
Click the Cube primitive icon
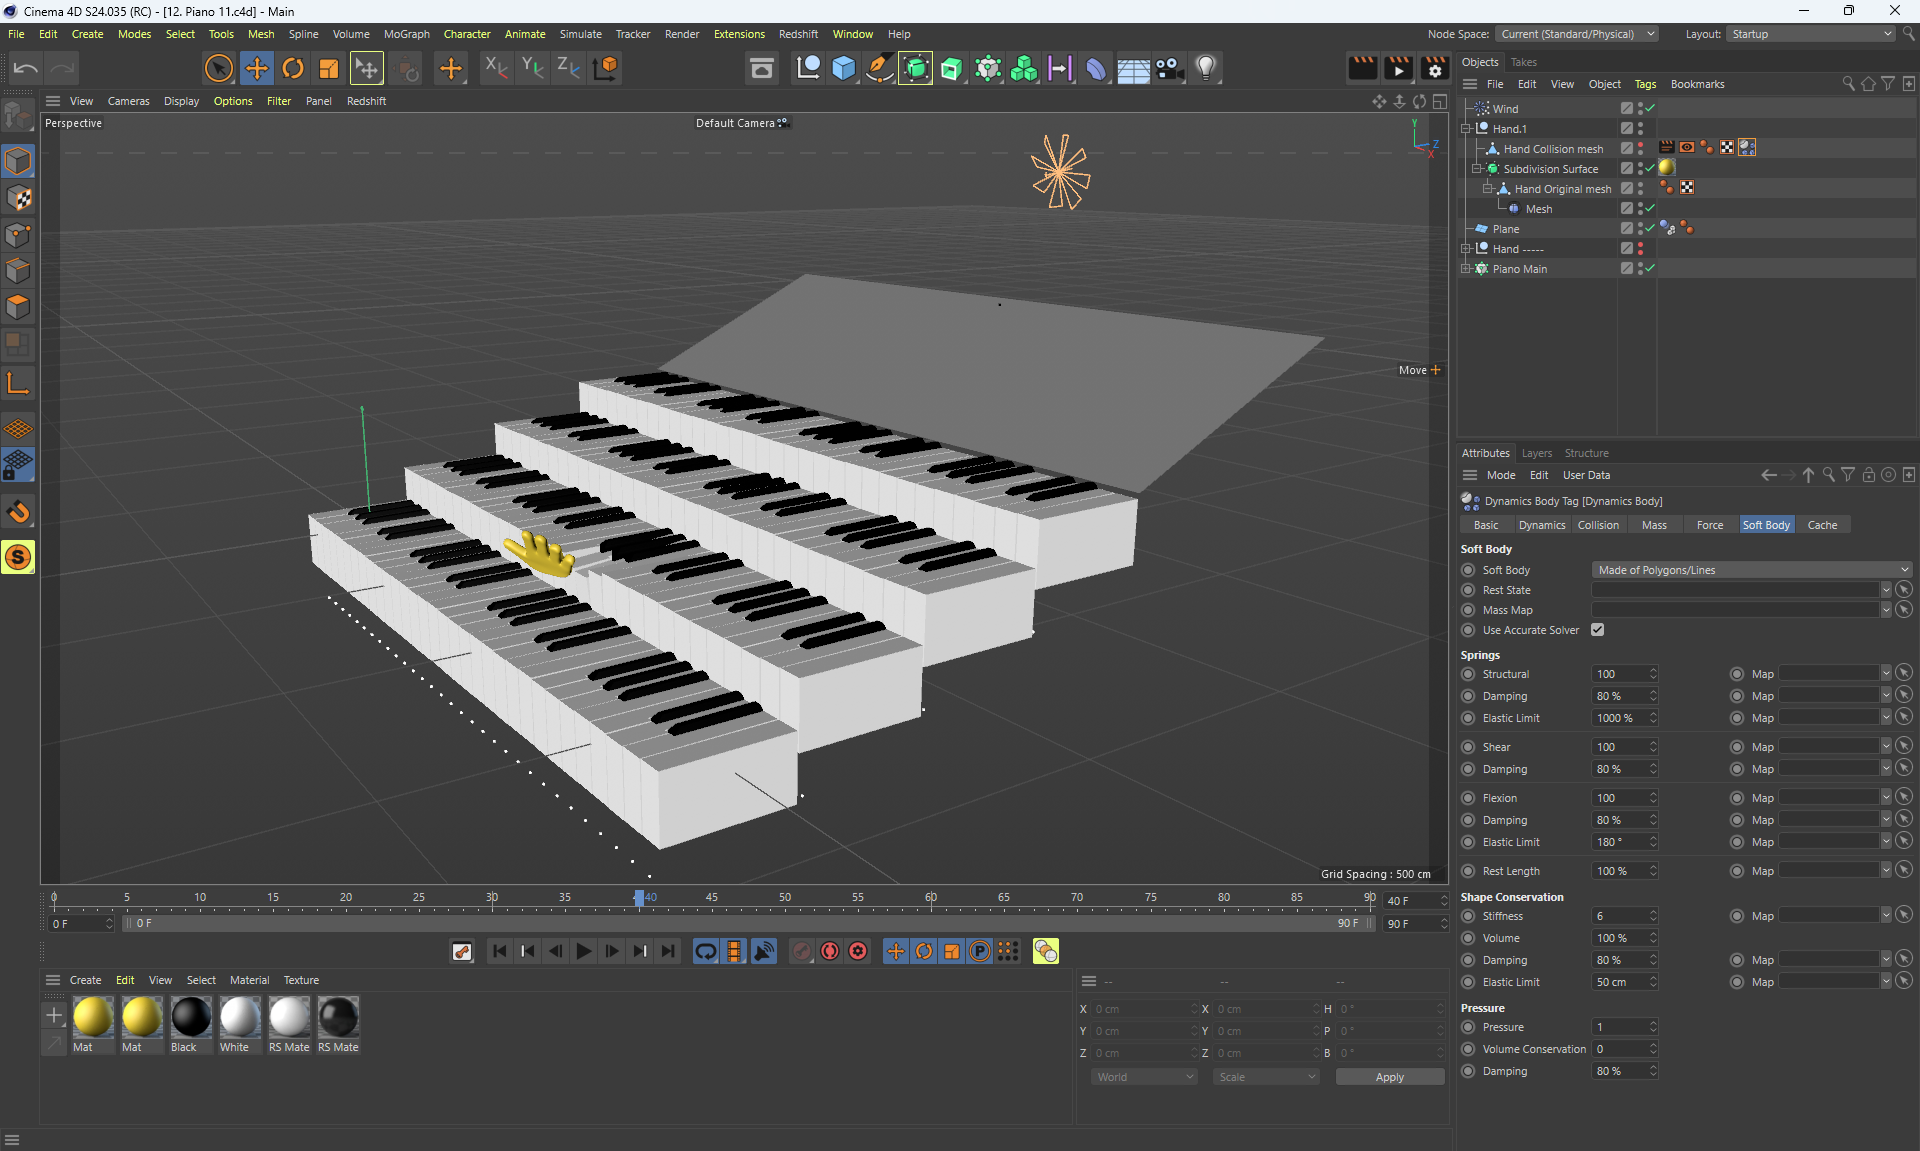[x=844, y=68]
